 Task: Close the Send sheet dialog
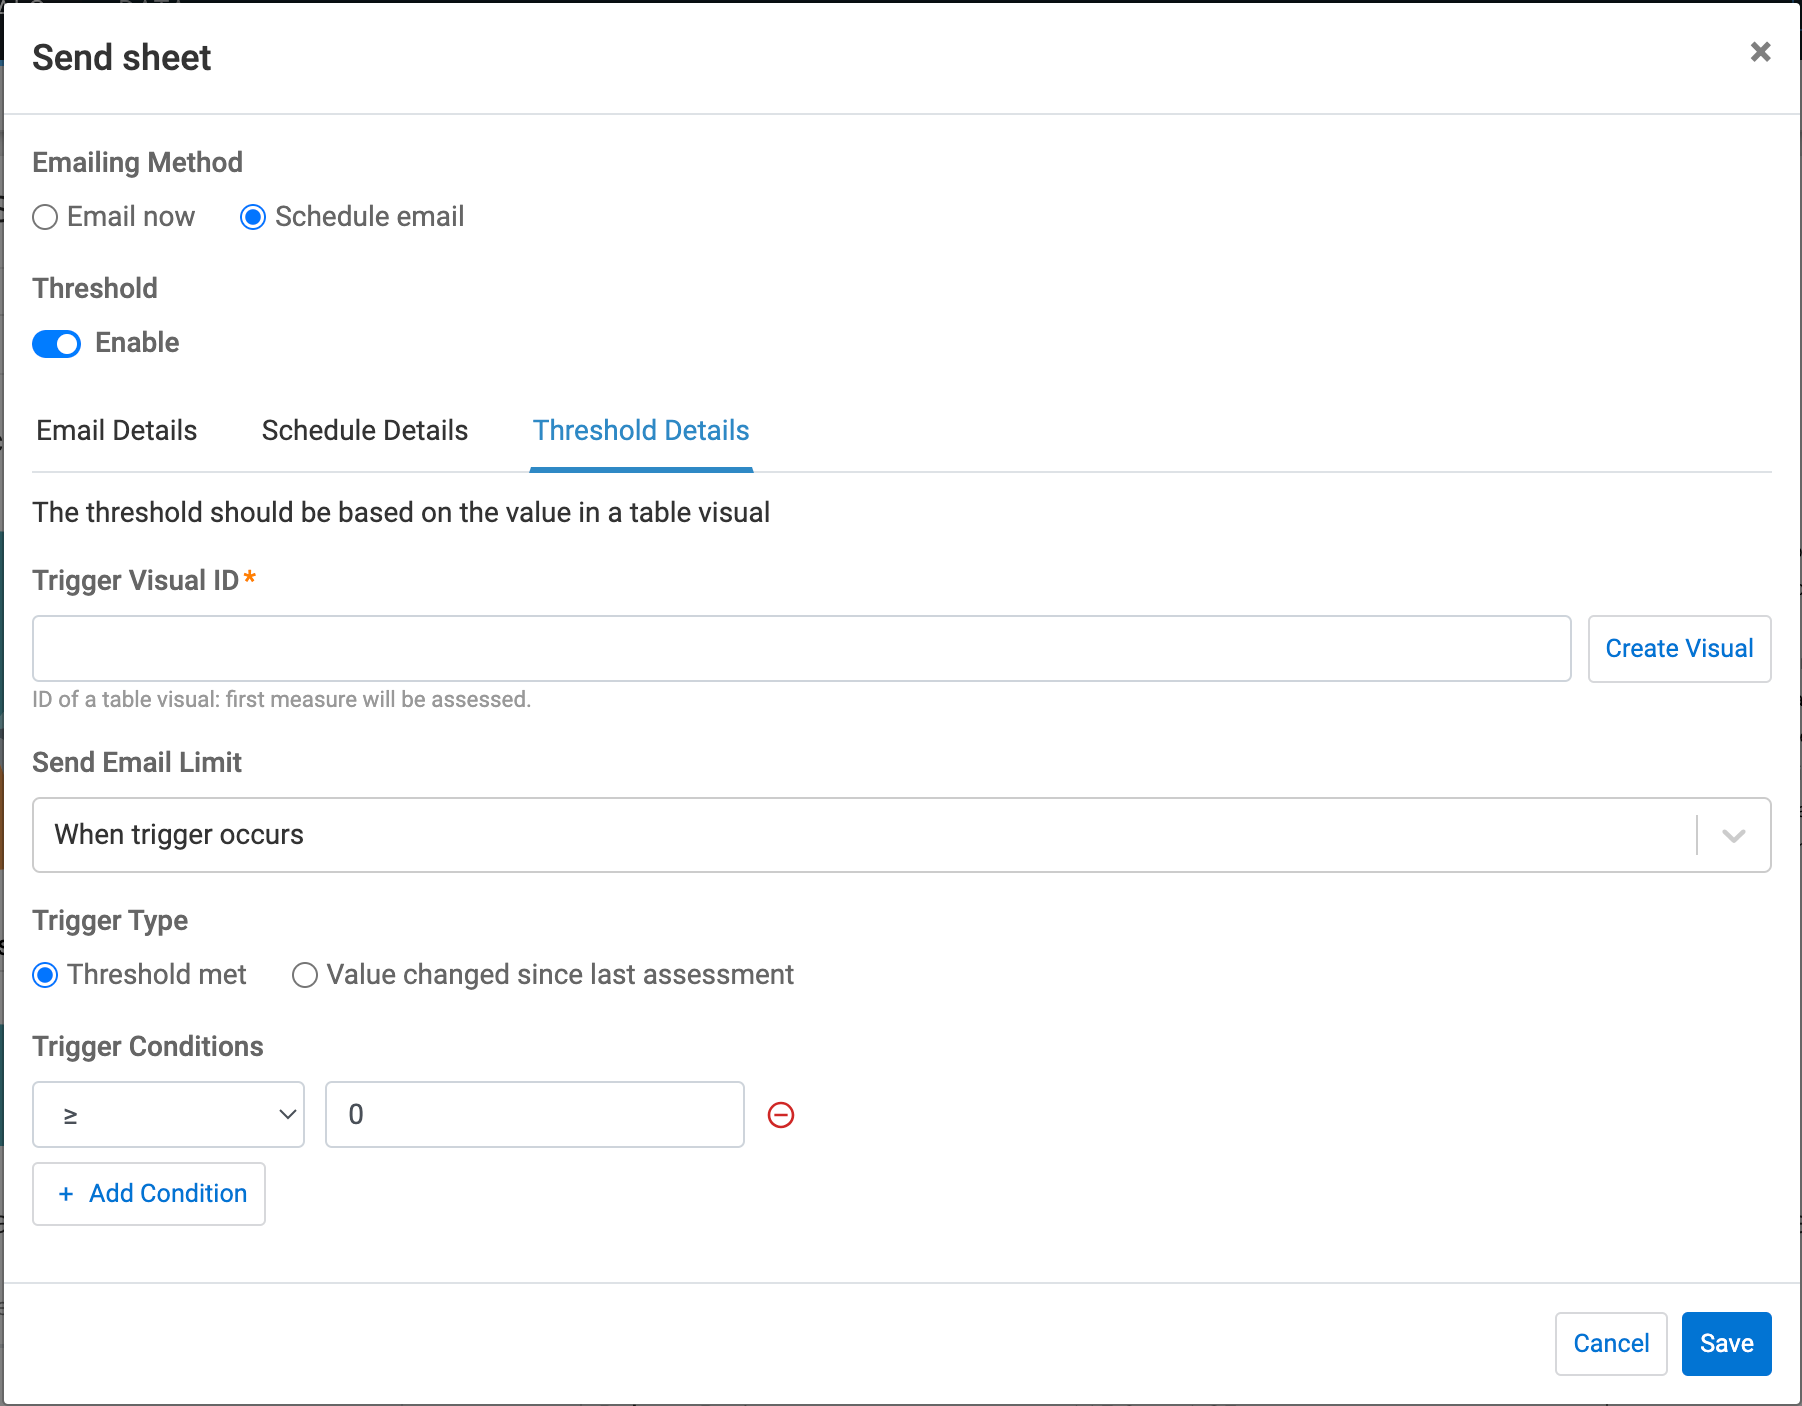click(x=1760, y=52)
